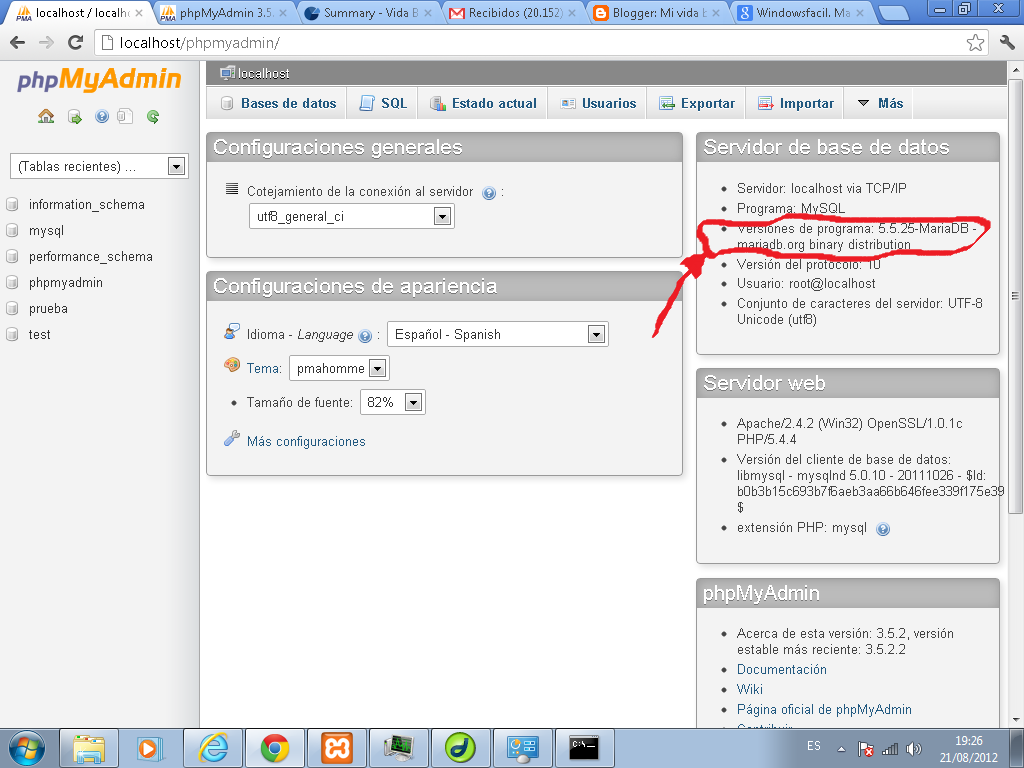Open Página oficial de phpMyAdmin link

coord(824,709)
